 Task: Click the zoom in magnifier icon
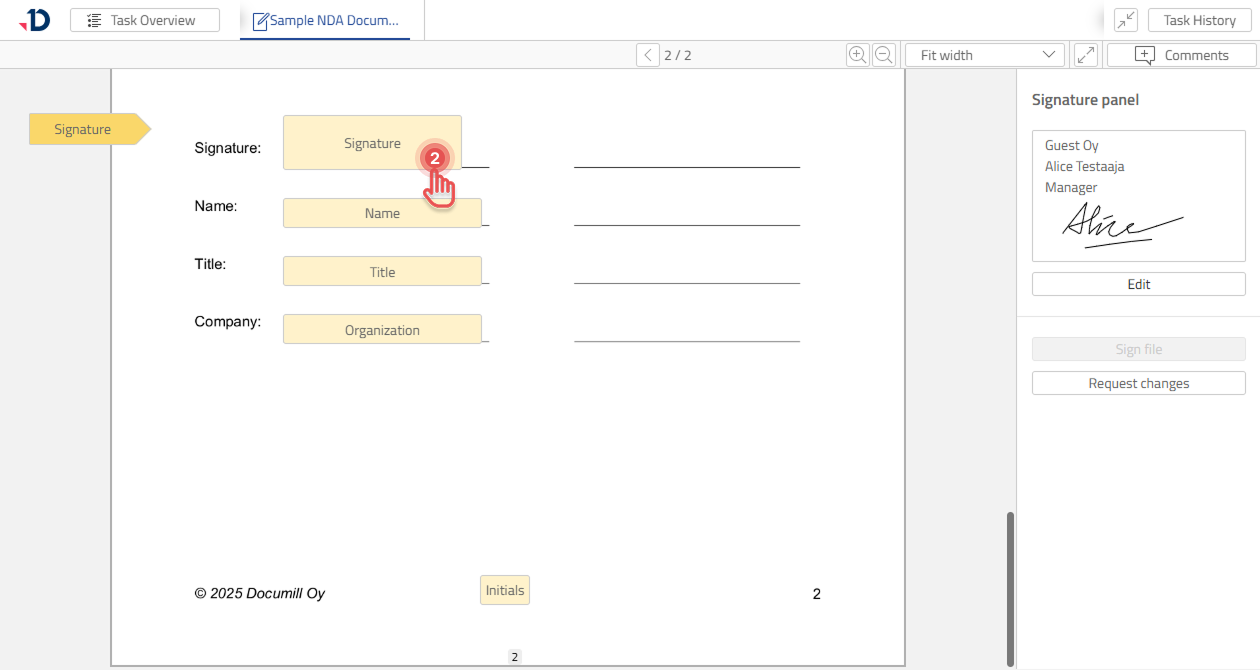pos(857,54)
